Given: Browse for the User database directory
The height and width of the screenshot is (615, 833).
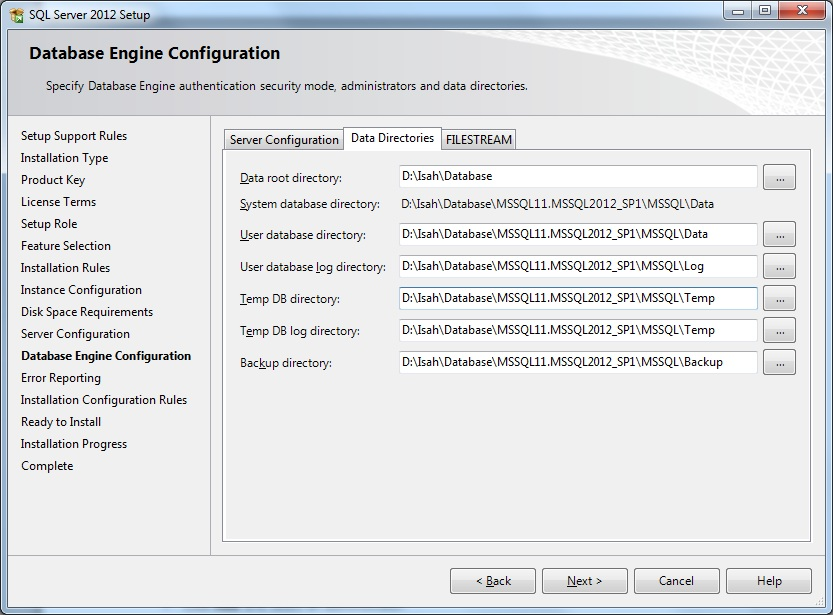Looking at the screenshot, I should click(x=779, y=234).
